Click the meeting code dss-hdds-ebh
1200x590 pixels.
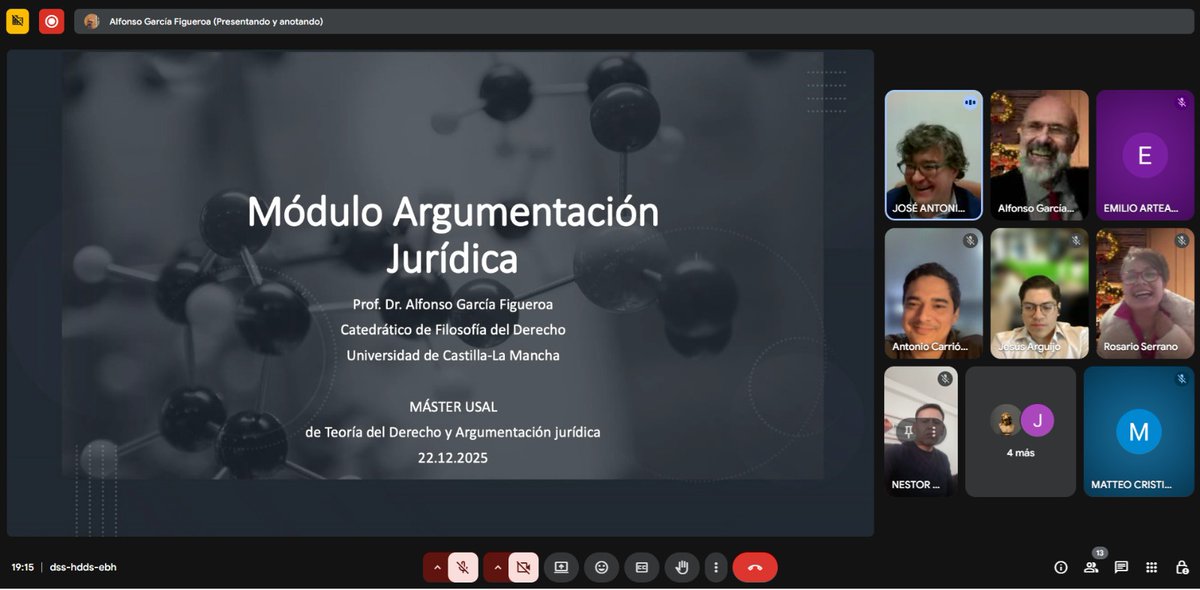coord(81,566)
